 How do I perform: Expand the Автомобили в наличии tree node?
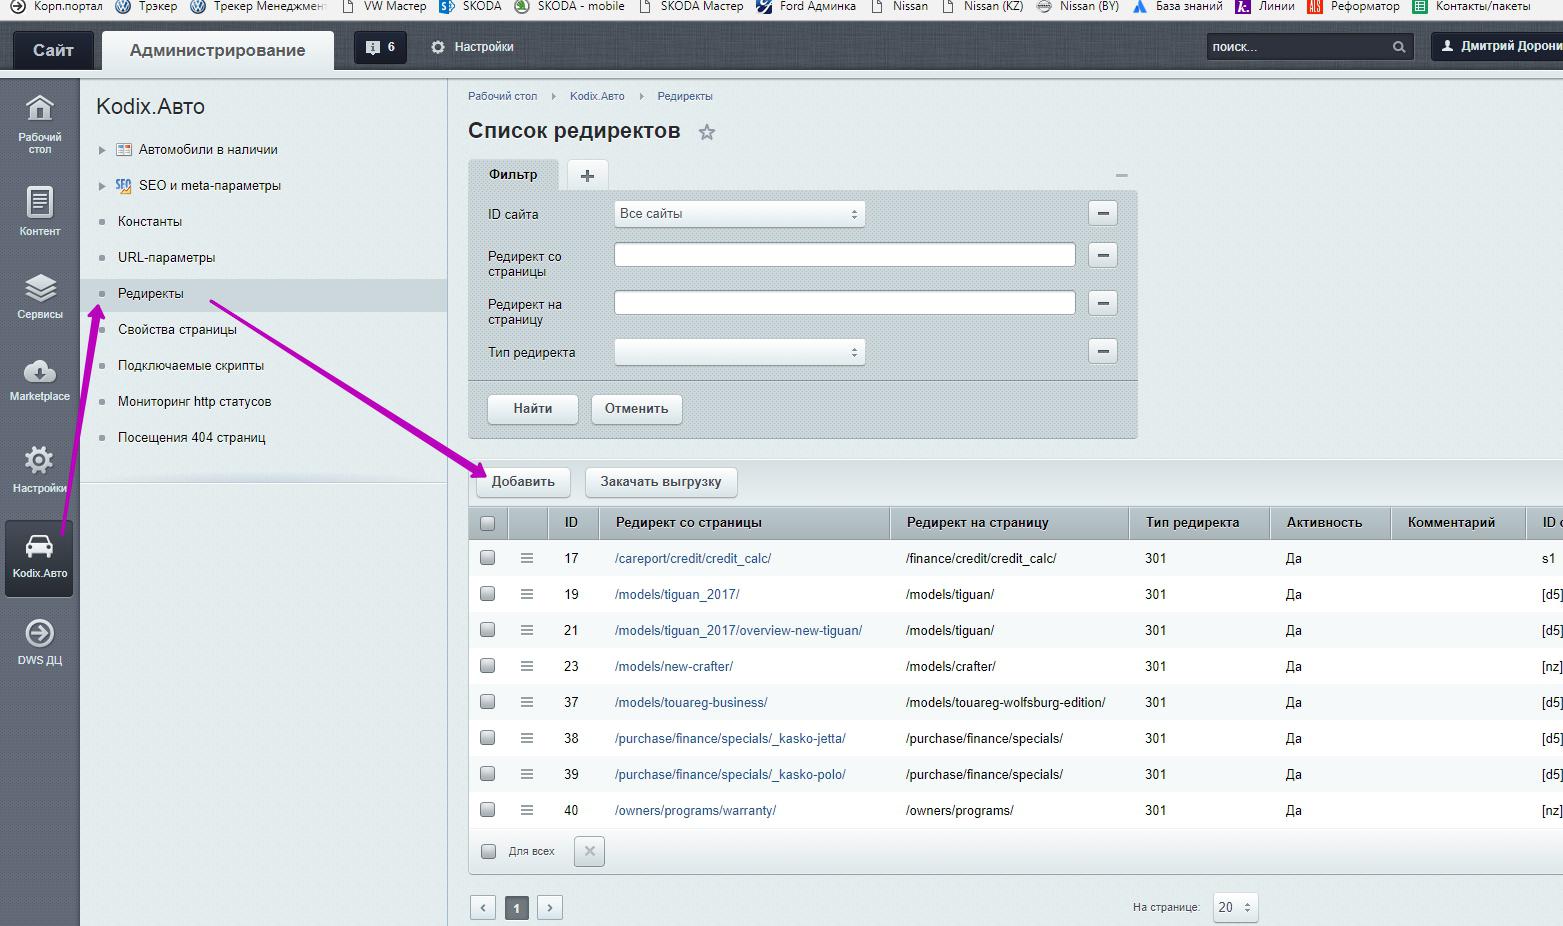[102, 150]
